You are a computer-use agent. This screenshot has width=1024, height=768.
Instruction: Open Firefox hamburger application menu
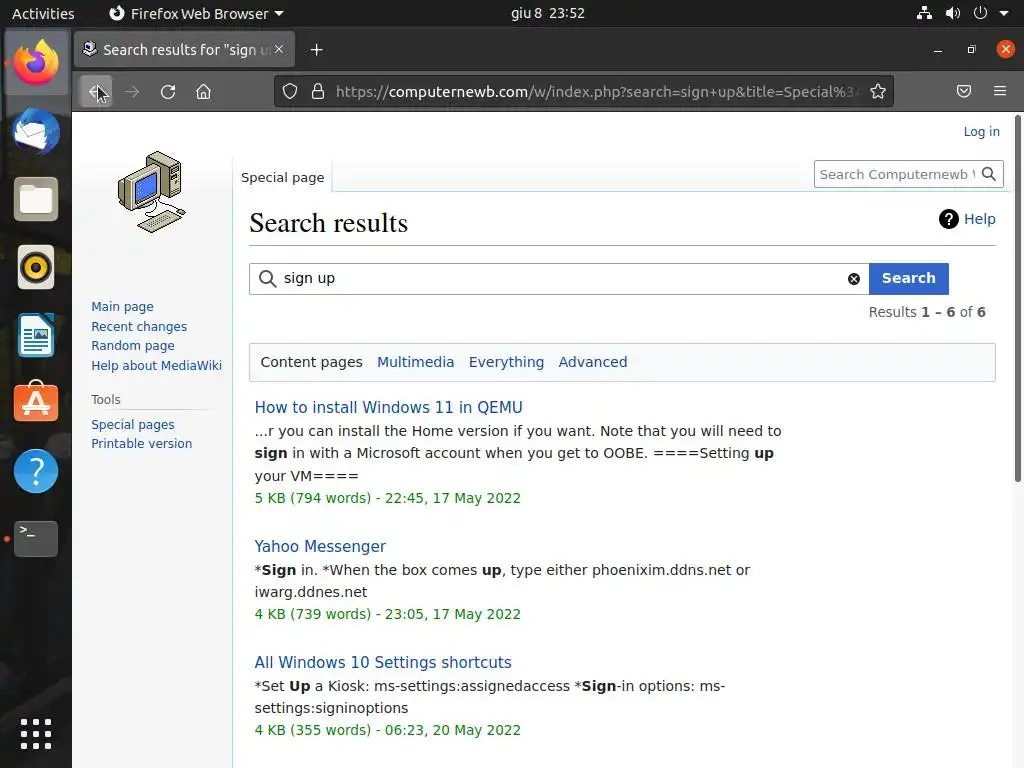1000,91
